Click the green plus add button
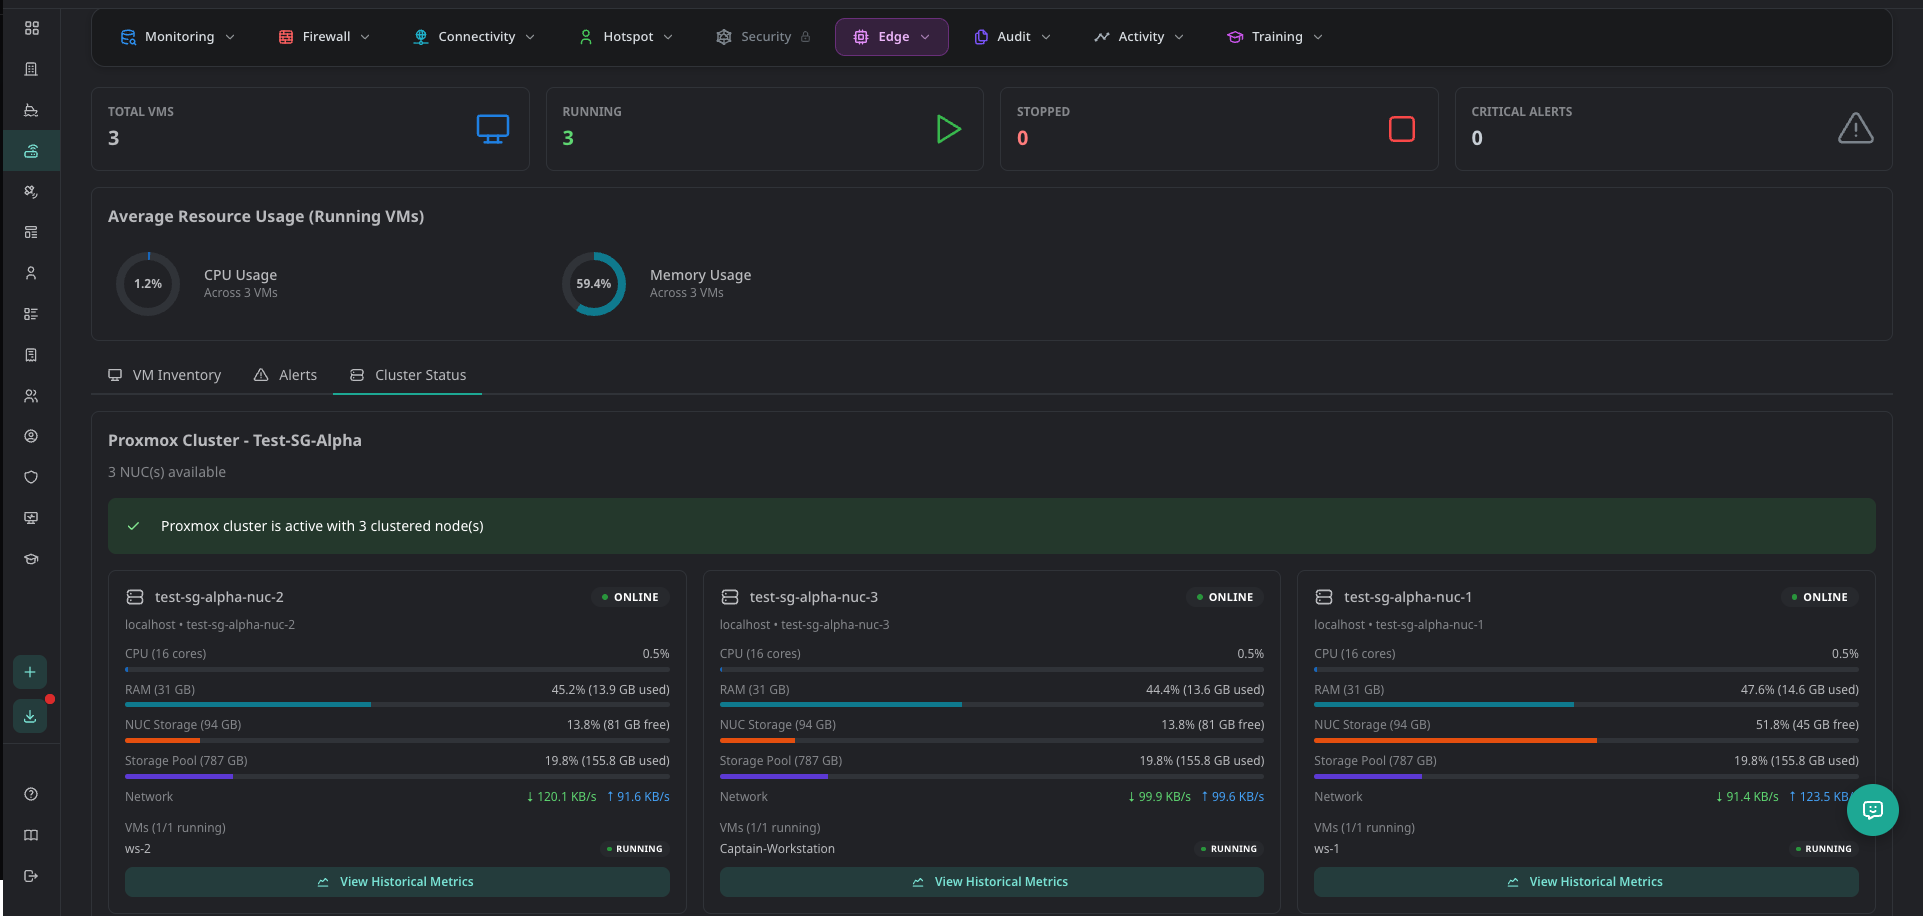Screen dimensions: 1923x916 tap(30, 672)
